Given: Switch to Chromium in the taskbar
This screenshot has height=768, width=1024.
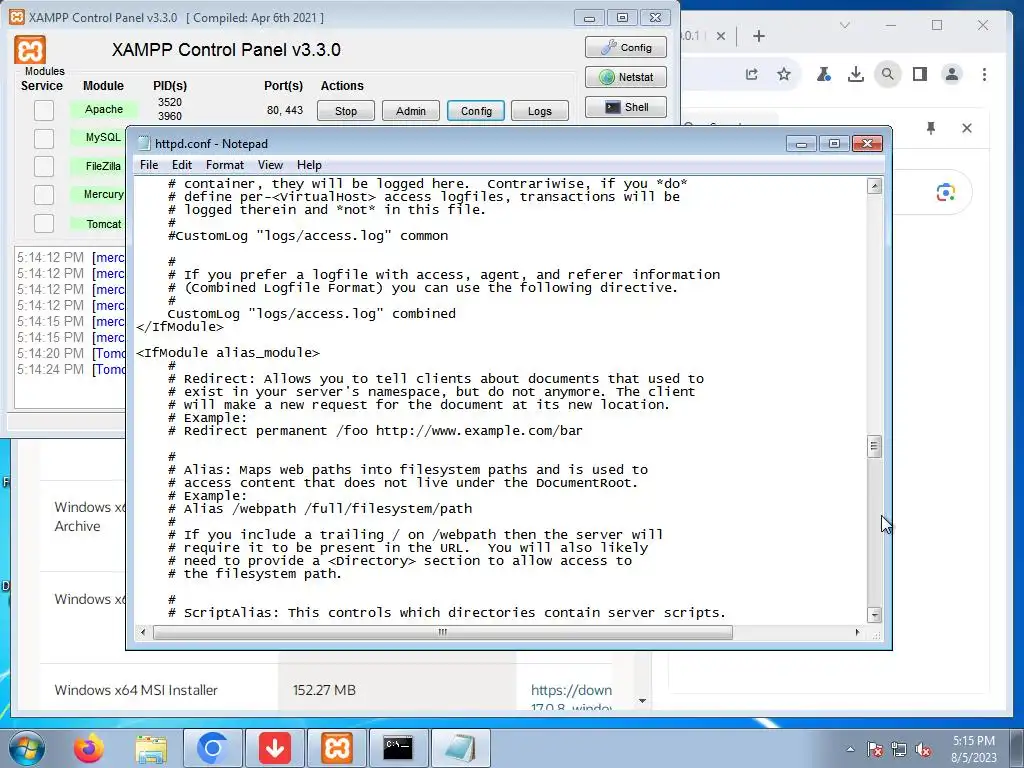Looking at the screenshot, I should 212,748.
